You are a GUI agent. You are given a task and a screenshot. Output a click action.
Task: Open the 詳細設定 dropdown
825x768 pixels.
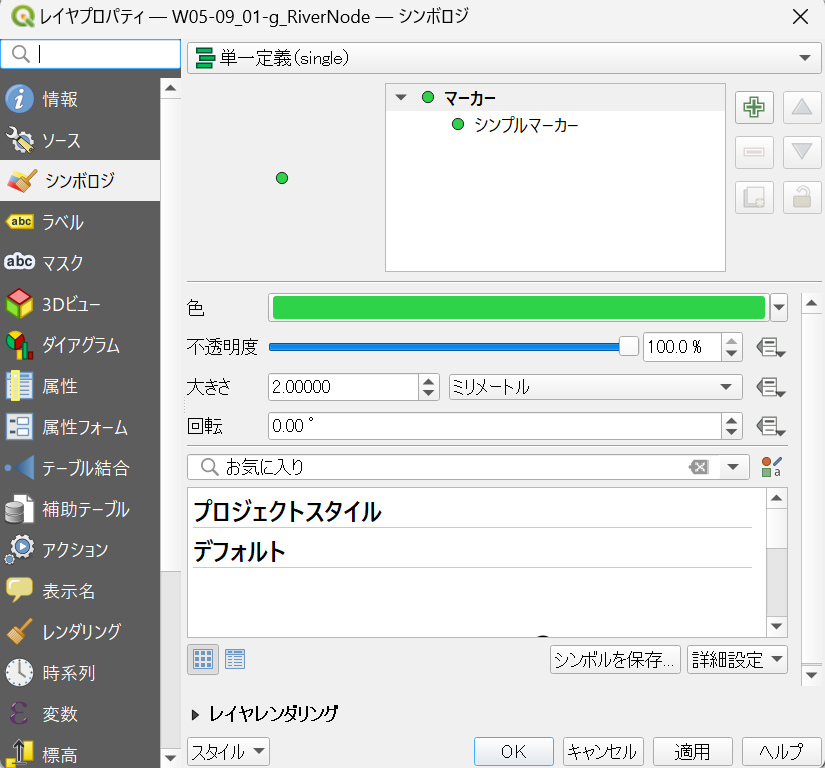[737, 660]
